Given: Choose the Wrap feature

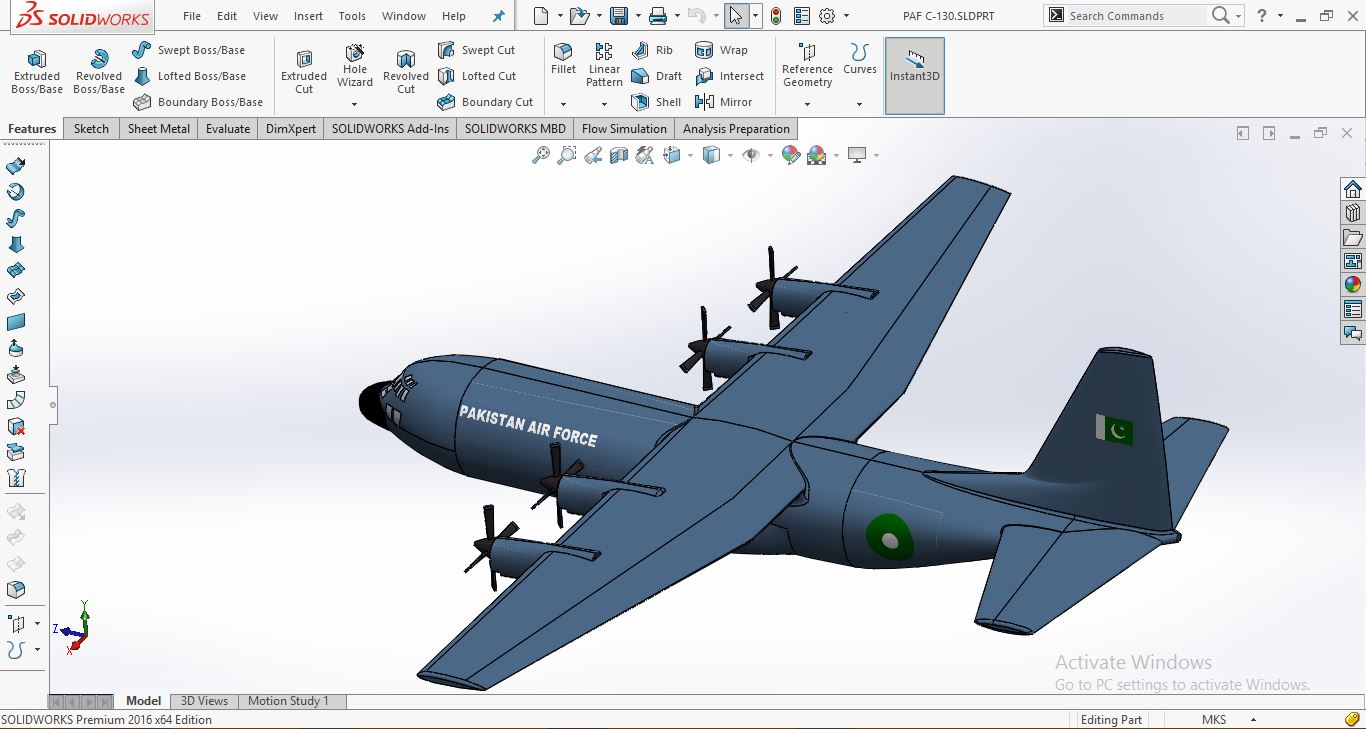Looking at the screenshot, I should tap(720, 50).
